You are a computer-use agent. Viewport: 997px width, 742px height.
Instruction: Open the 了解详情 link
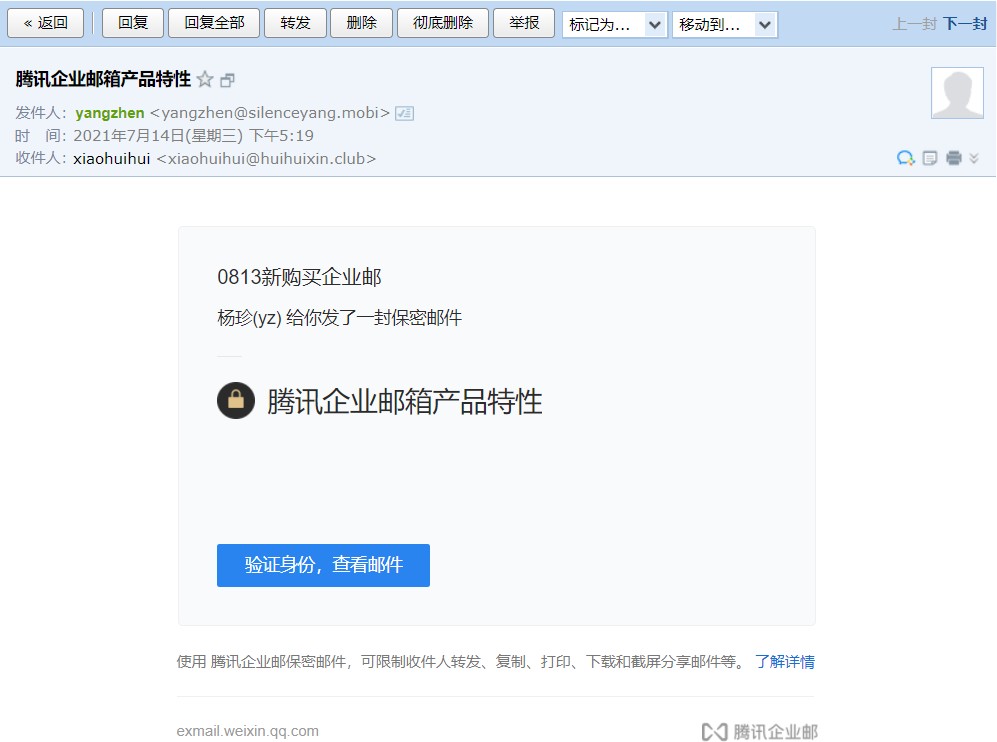[x=785, y=662]
